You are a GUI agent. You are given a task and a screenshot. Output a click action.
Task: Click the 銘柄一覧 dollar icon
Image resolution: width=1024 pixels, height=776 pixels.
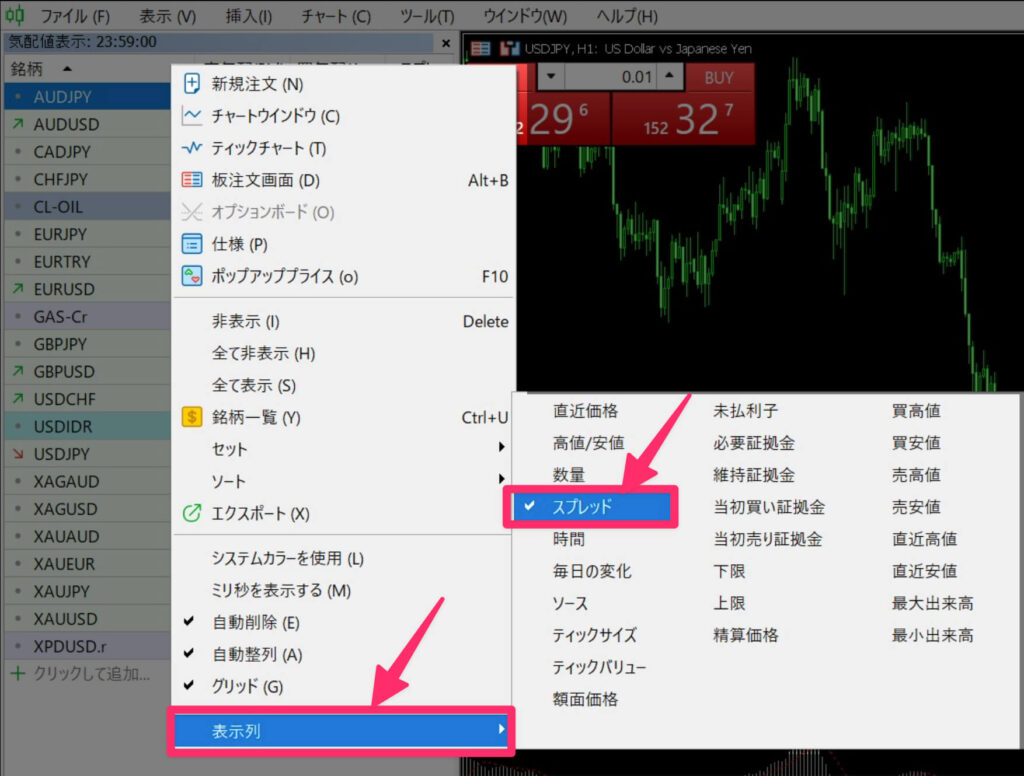coord(191,417)
